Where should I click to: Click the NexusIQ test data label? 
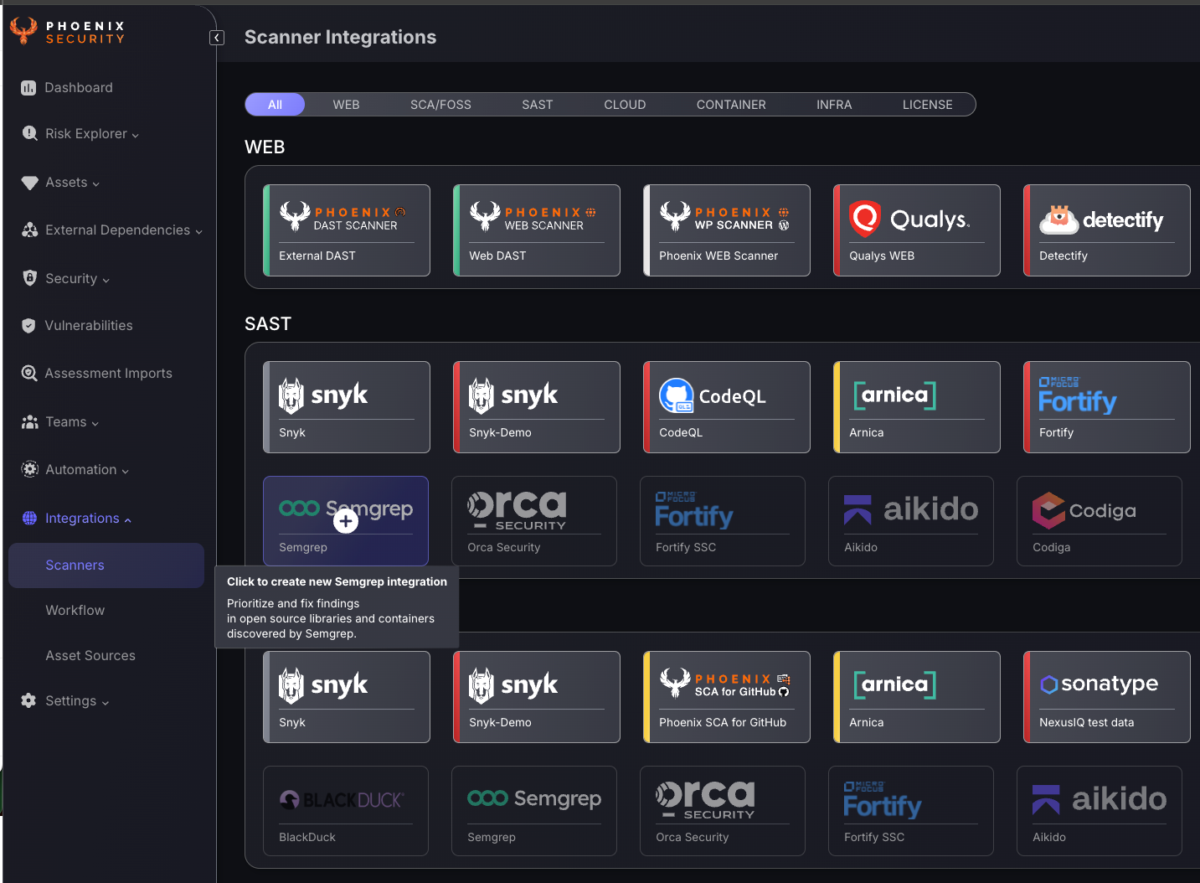[x=1086, y=723]
